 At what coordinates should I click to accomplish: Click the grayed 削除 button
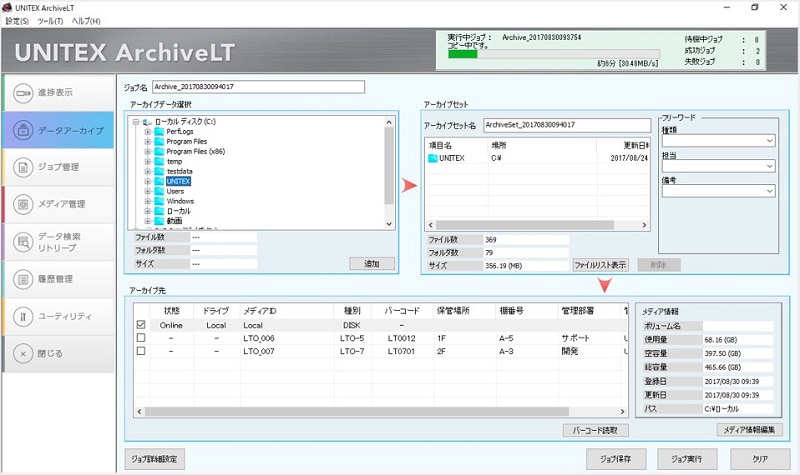coord(659,265)
